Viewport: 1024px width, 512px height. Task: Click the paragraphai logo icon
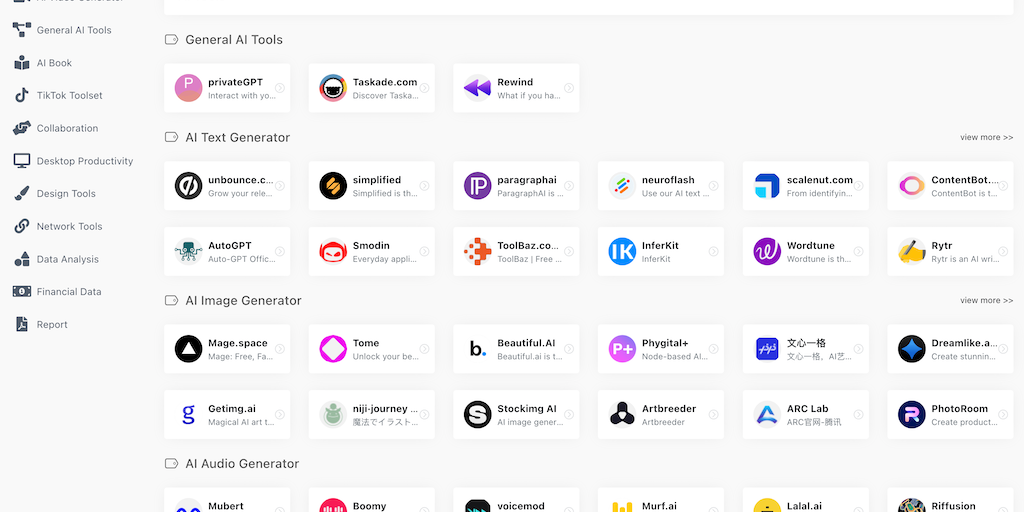(x=477, y=186)
